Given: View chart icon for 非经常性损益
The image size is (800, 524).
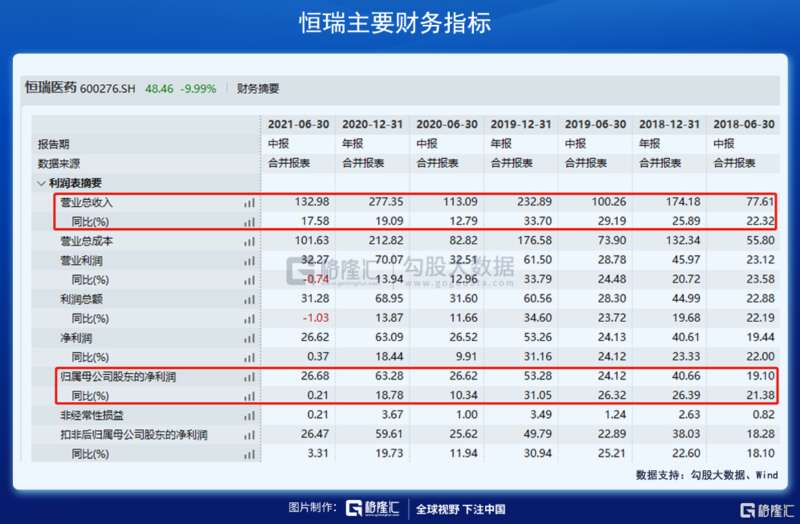Looking at the screenshot, I should click(x=247, y=415).
